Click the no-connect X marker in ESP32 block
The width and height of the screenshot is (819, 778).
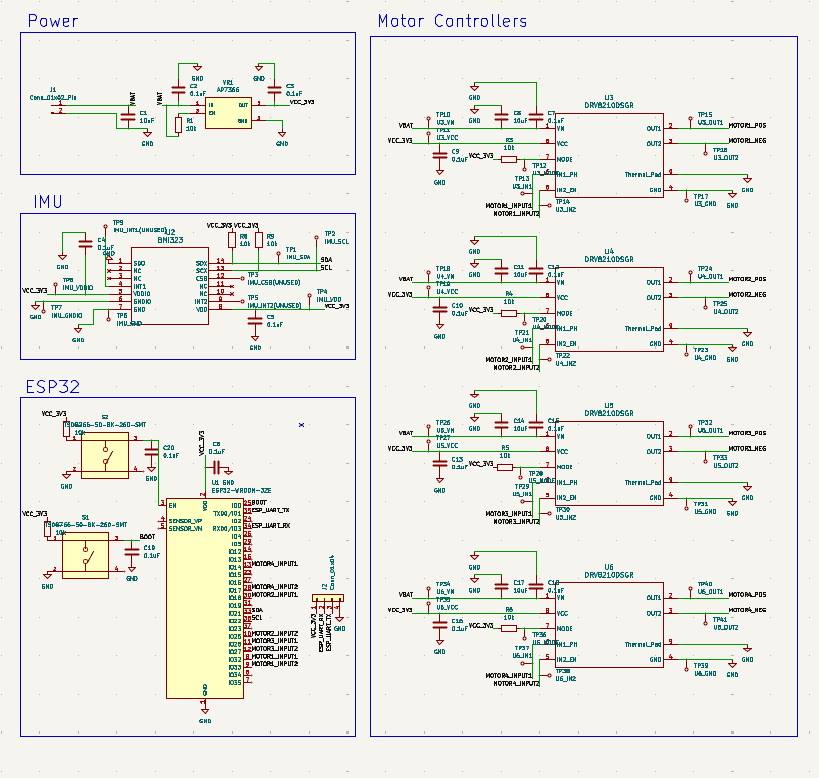click(x=301, y=425)
